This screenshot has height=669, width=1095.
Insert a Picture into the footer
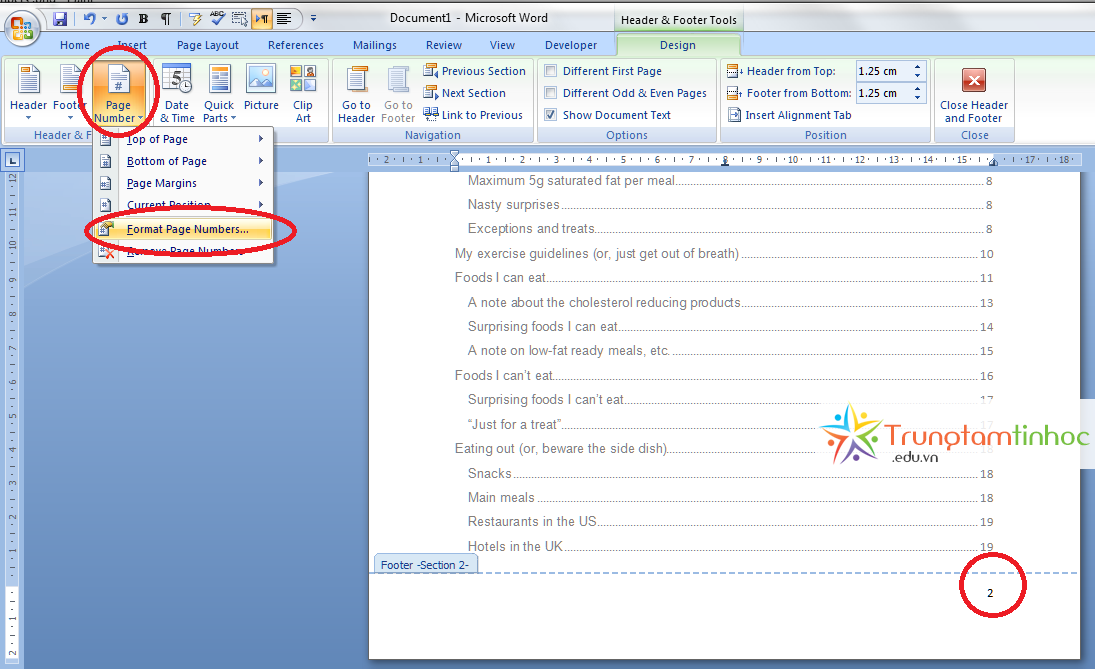[x=261, y=87]
